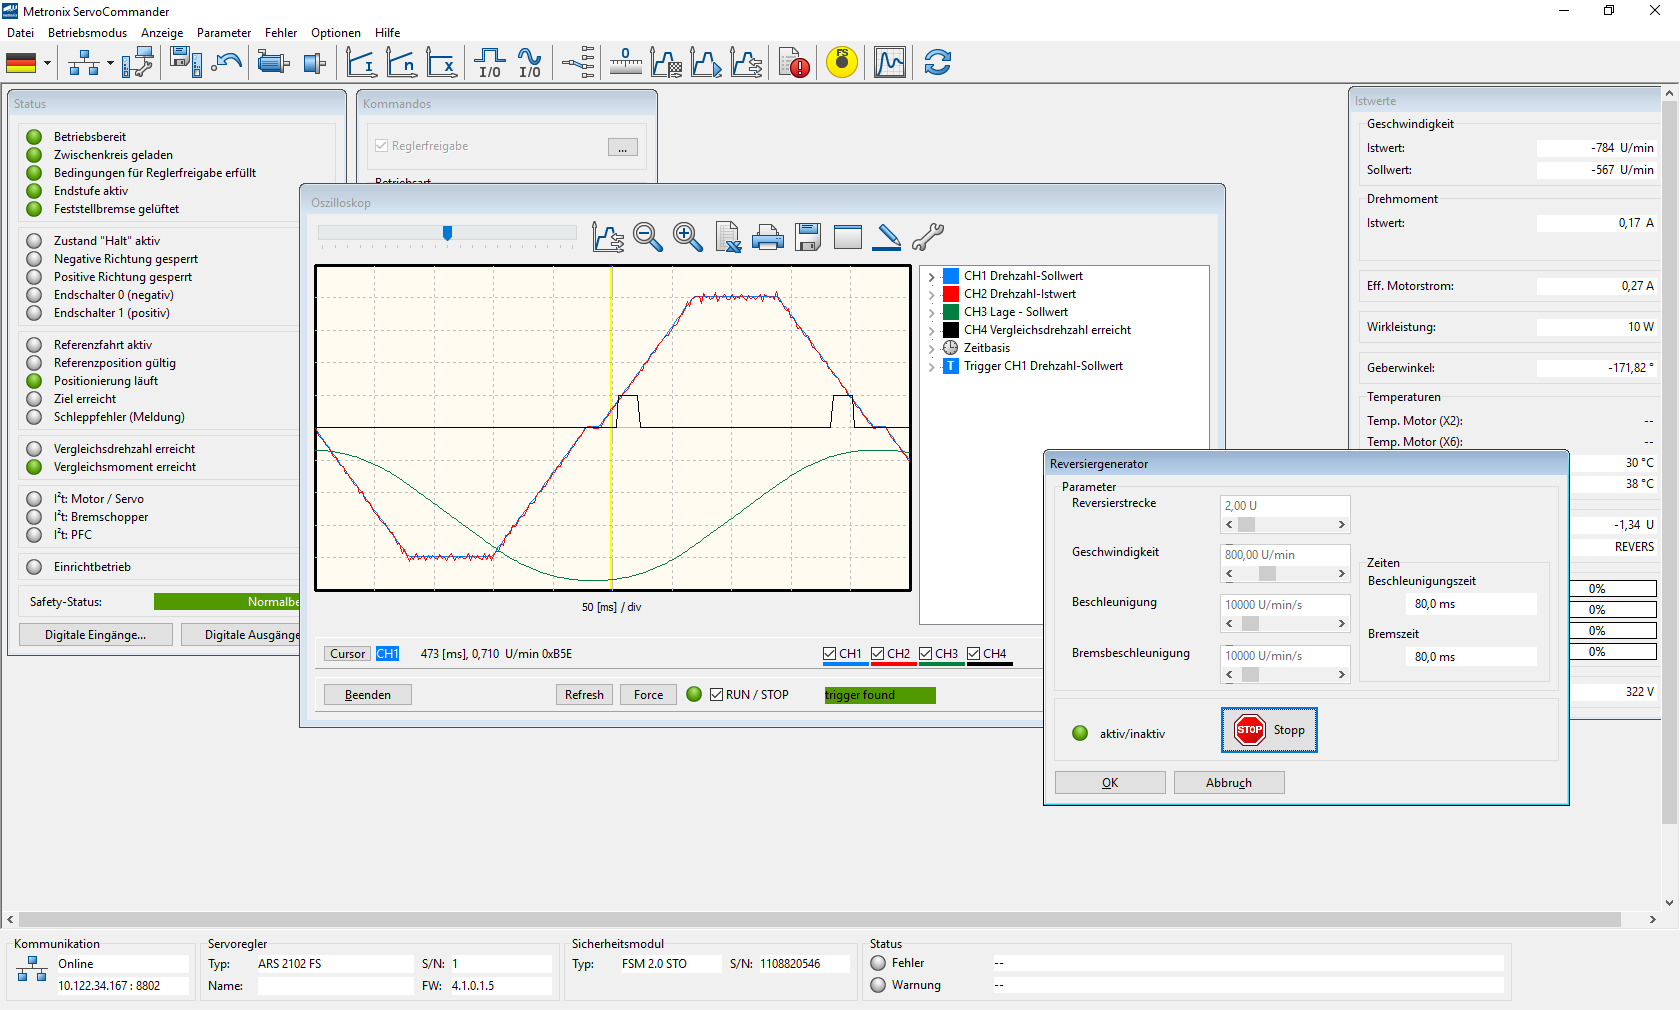The width and height of the screenshot is (1680, 1010).
Task: Open the Betriebsmodus menu
Action: (88, 33)
